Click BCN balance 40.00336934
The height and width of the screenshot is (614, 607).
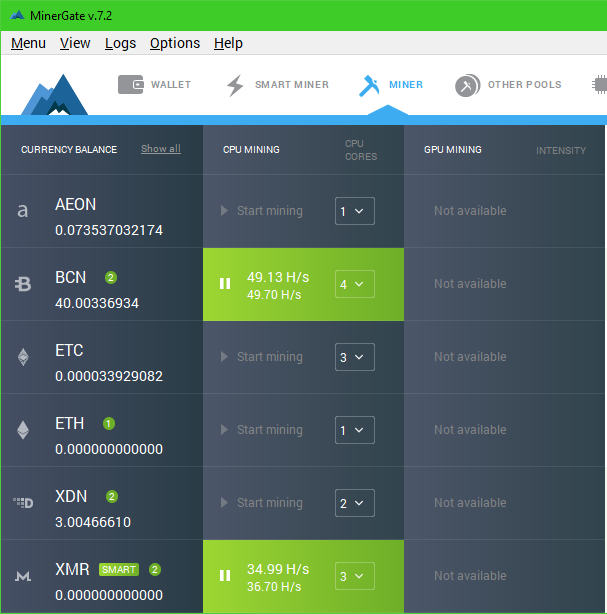(x=97, y=303)
